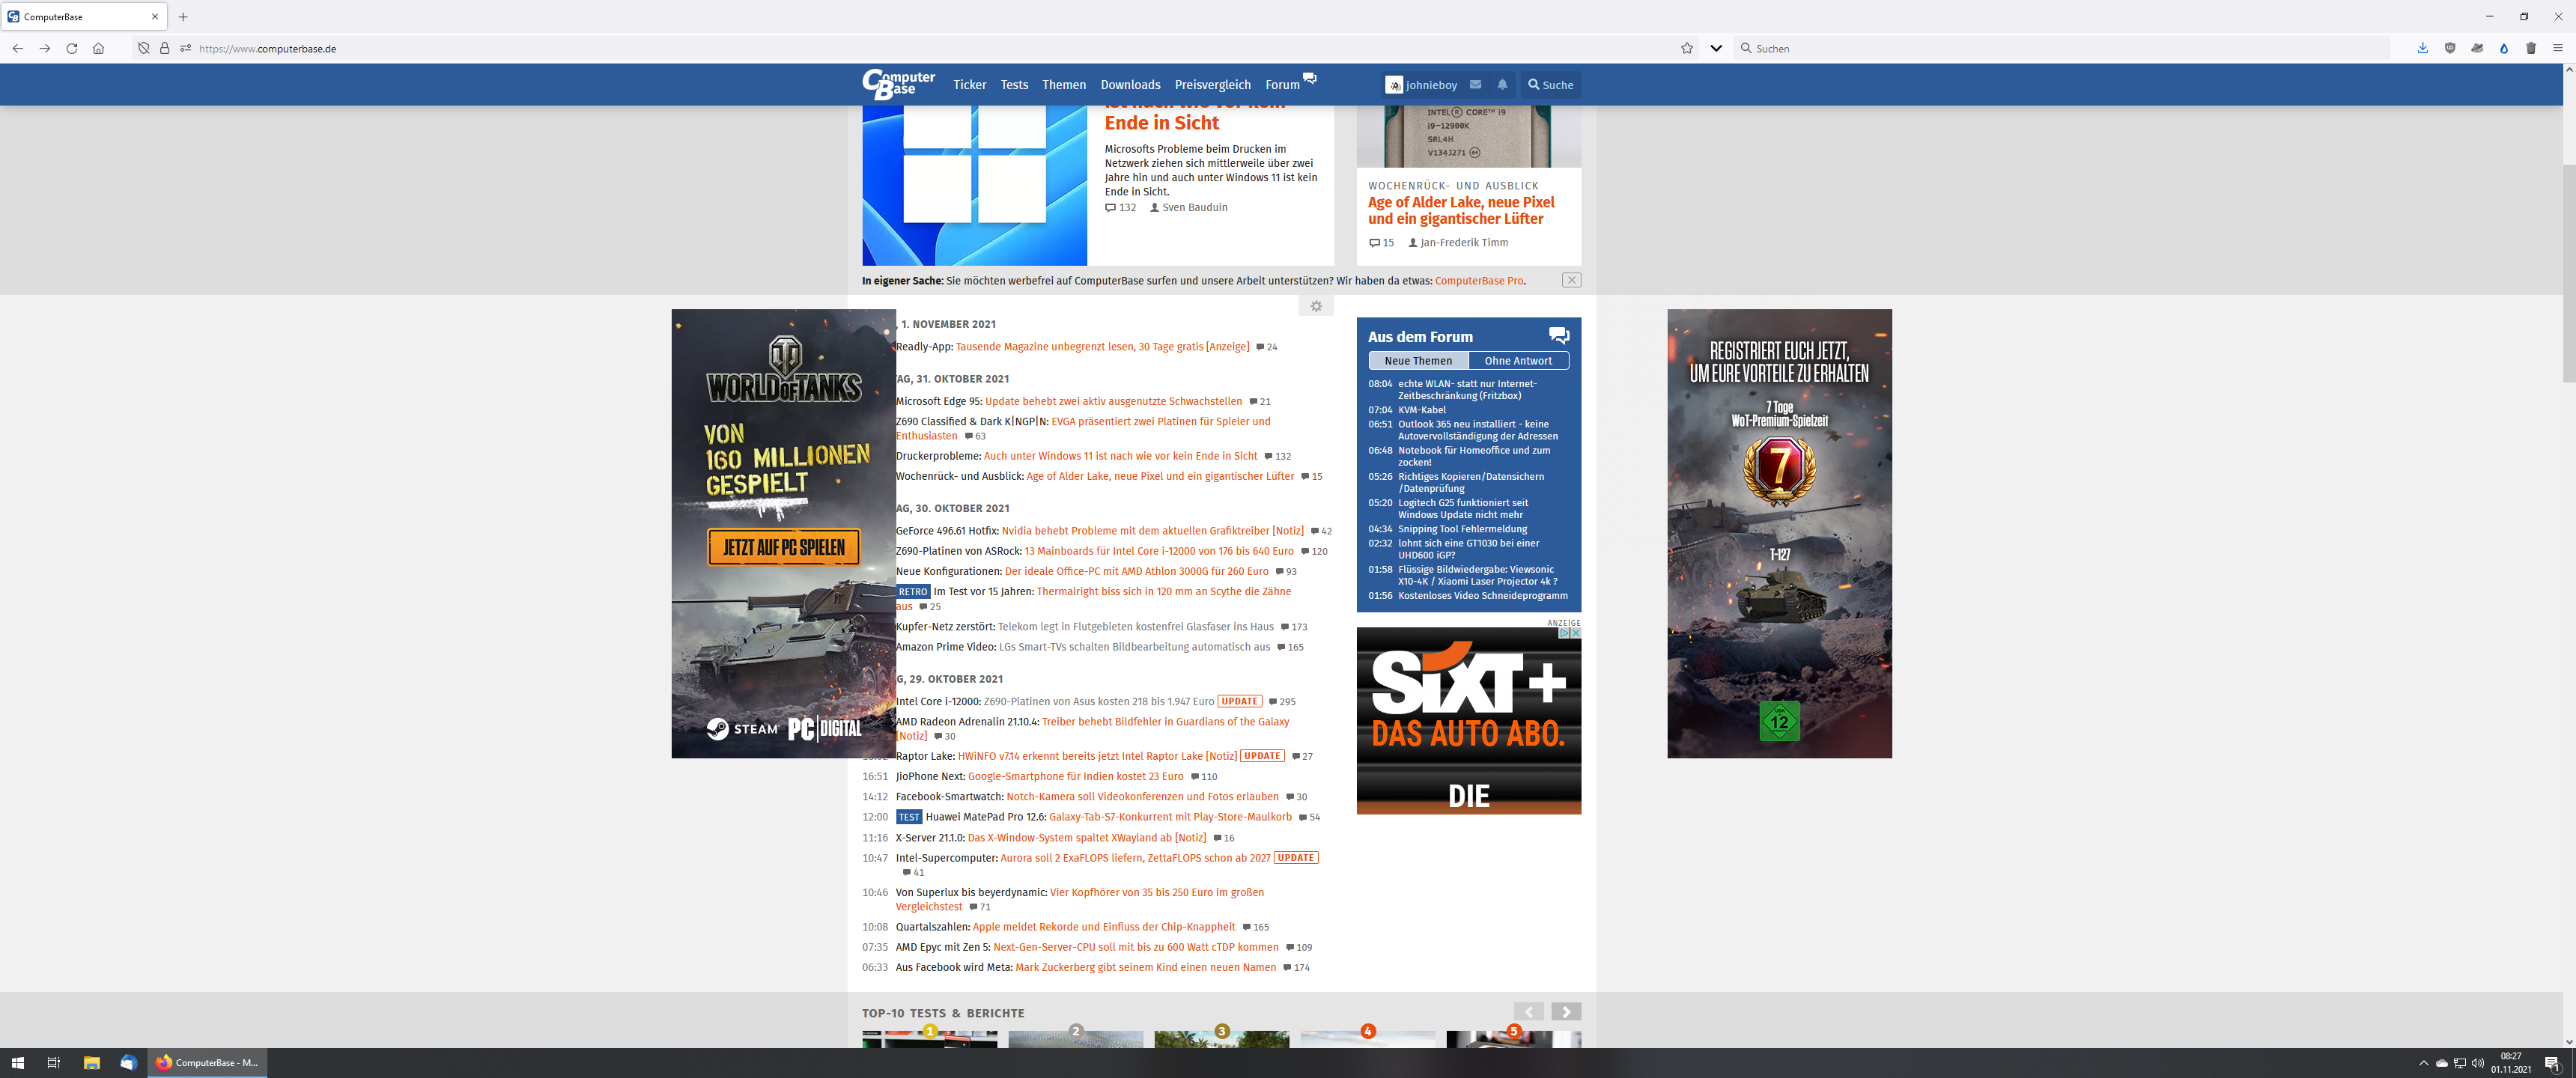
Task: Open the Downloads navigation menu item
Action: click(1130, 85)
